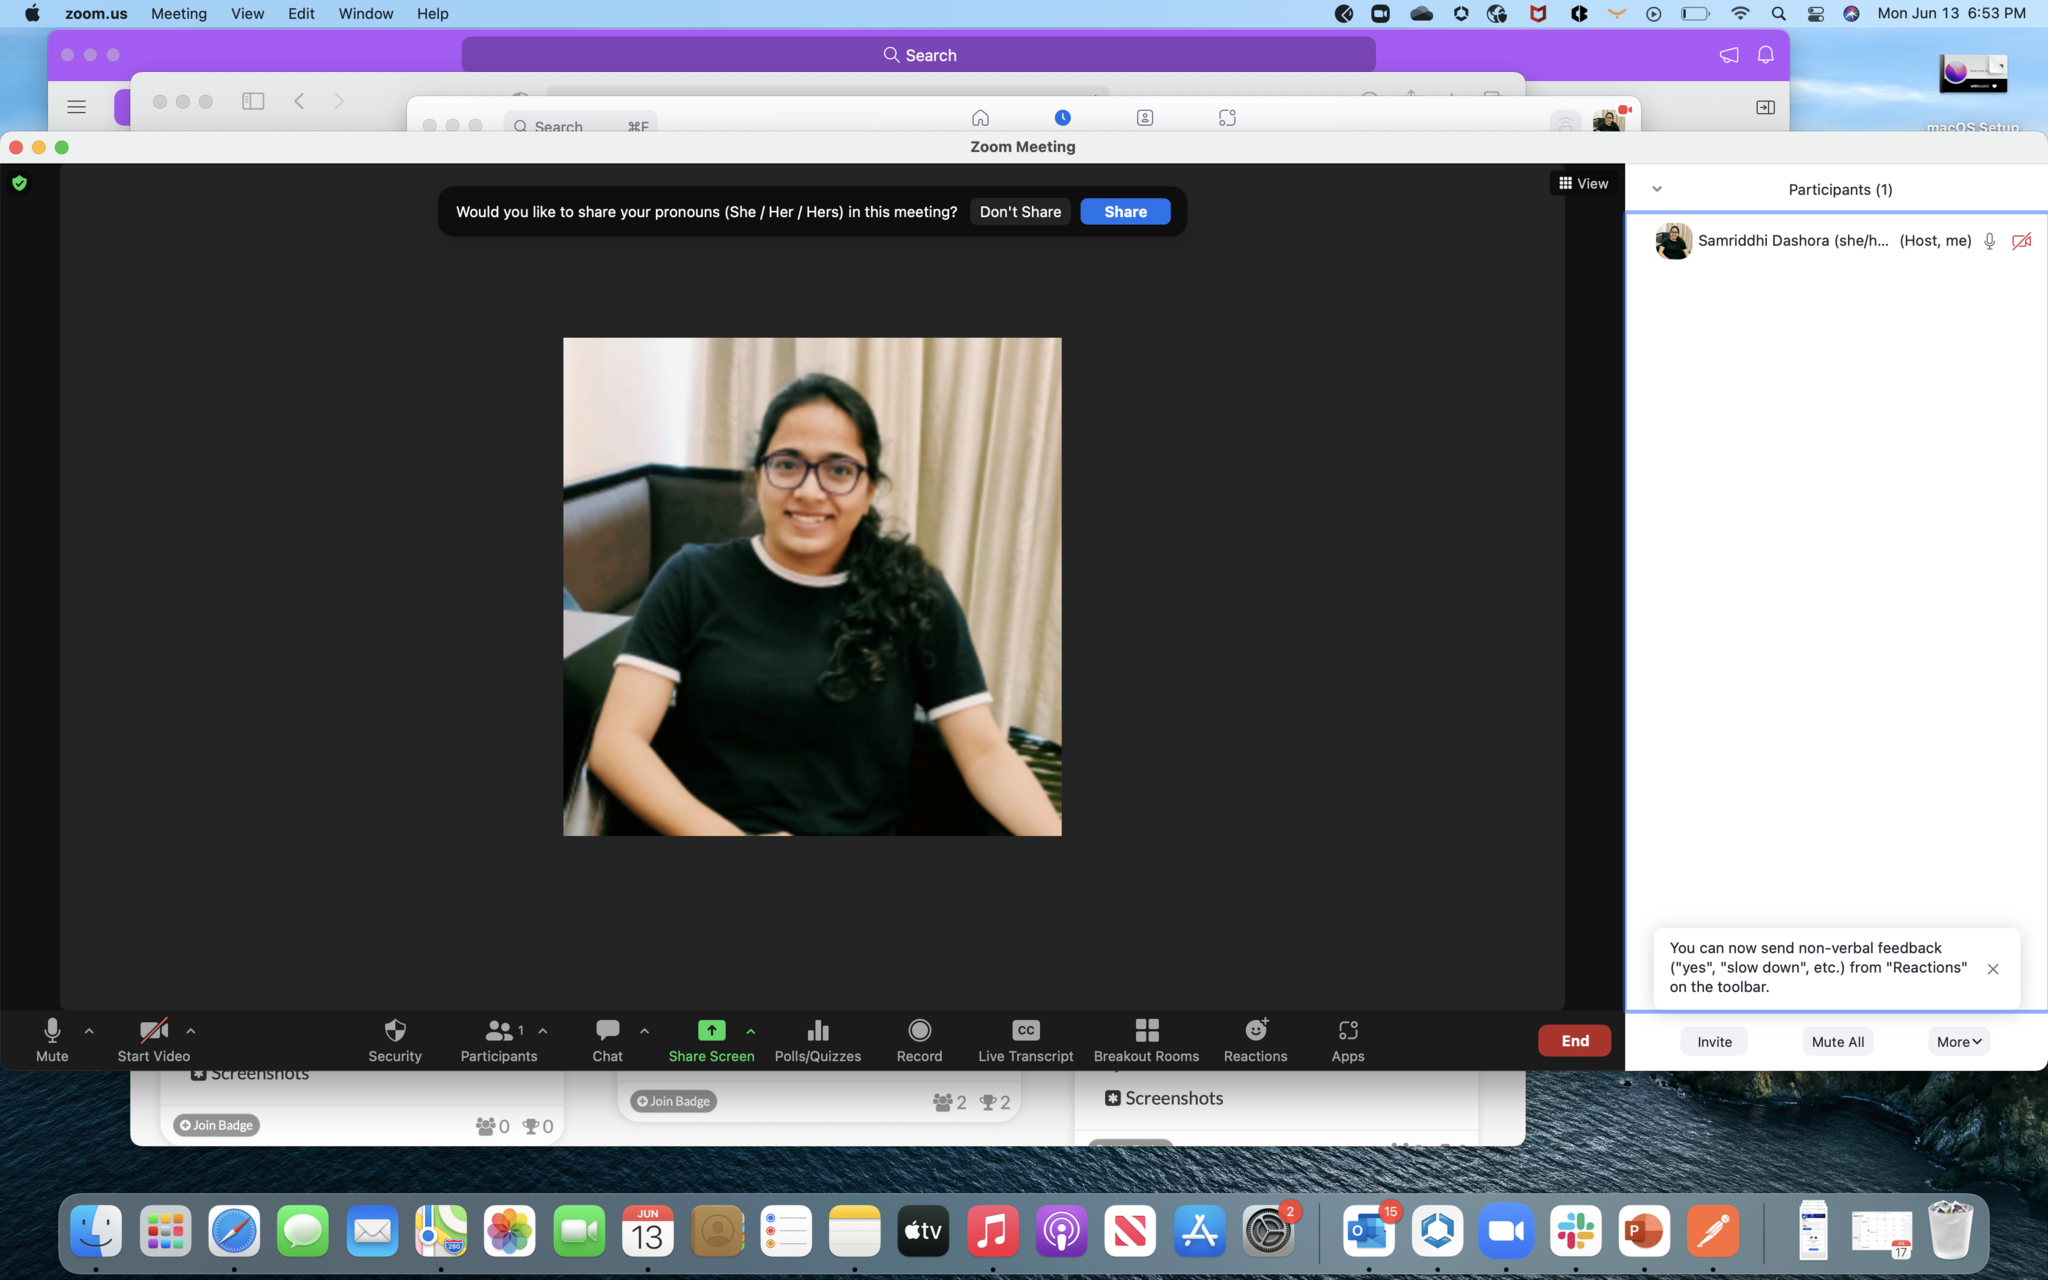Expand audio options arrow beside Mute
2048x1280 pixels.
[x=89, y=1030]
